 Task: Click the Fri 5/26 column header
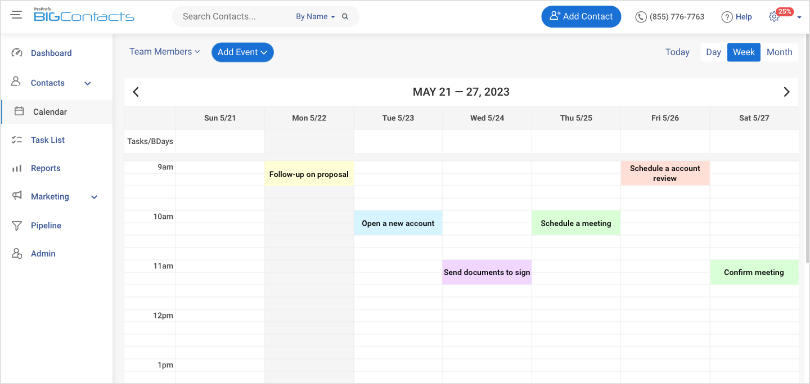665,118
